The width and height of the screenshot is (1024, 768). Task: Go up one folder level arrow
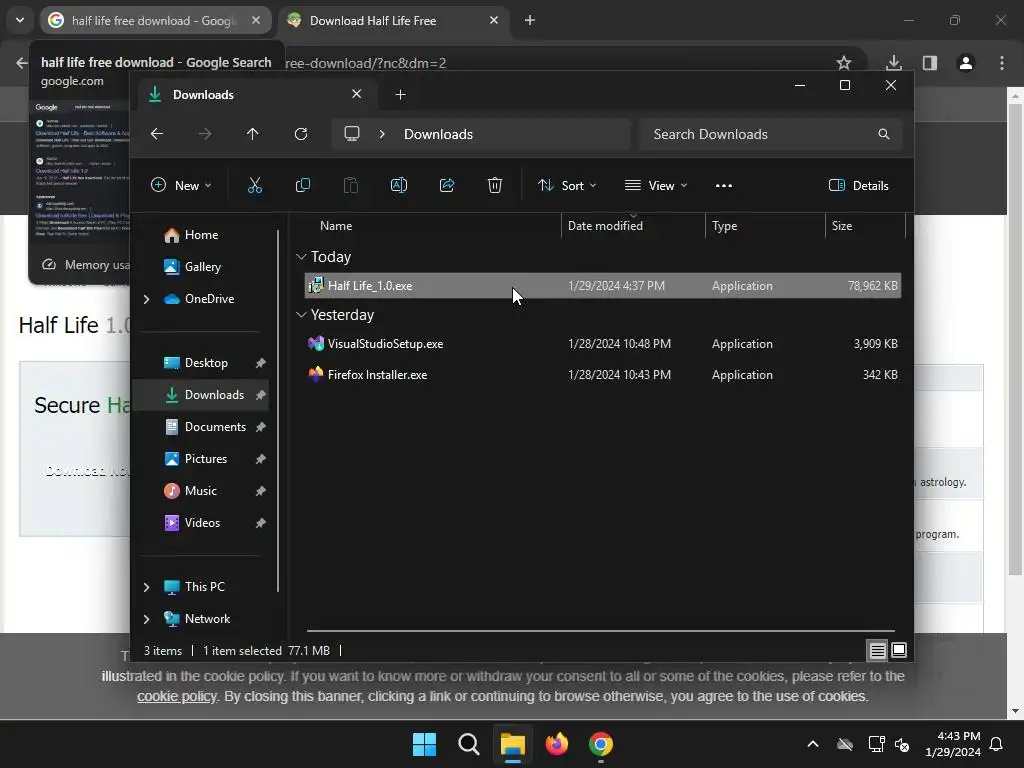tap(253, 134)
